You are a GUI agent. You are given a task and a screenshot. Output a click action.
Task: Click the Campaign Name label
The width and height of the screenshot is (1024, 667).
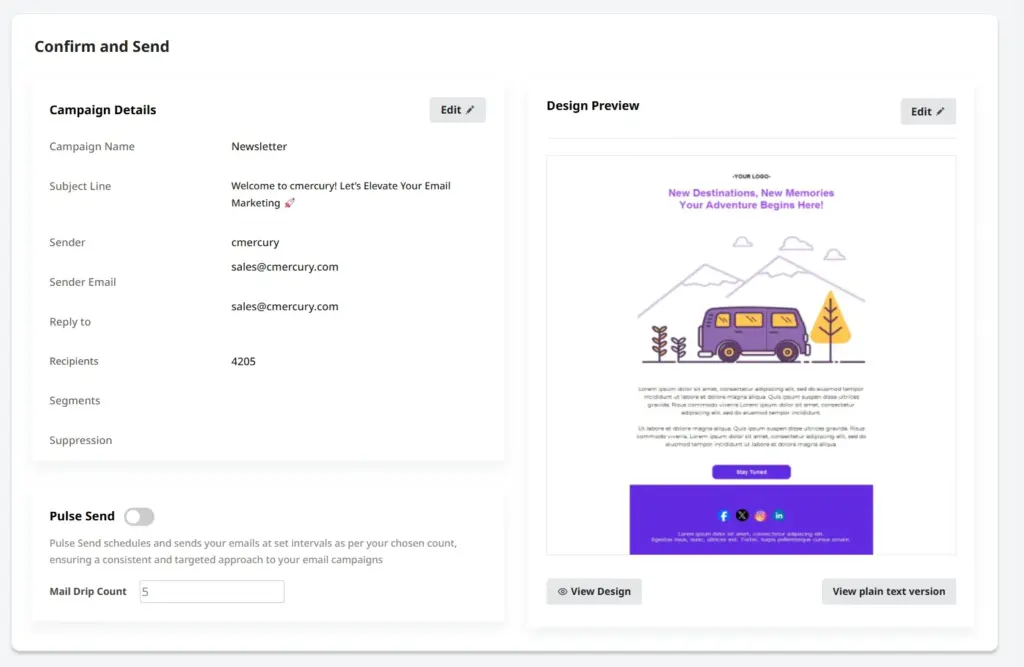click(92, 146)
